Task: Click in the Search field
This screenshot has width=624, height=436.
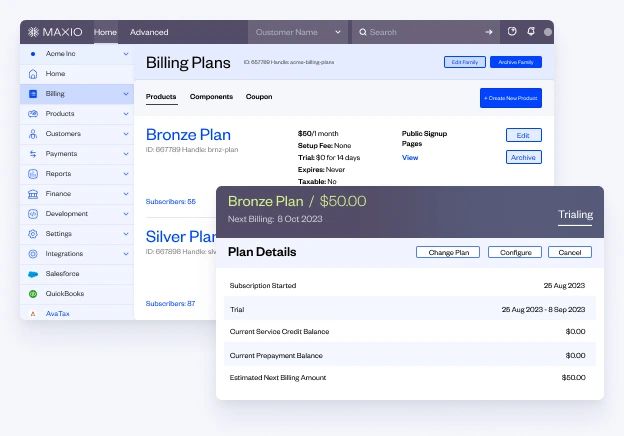Action: coord(425,32)
